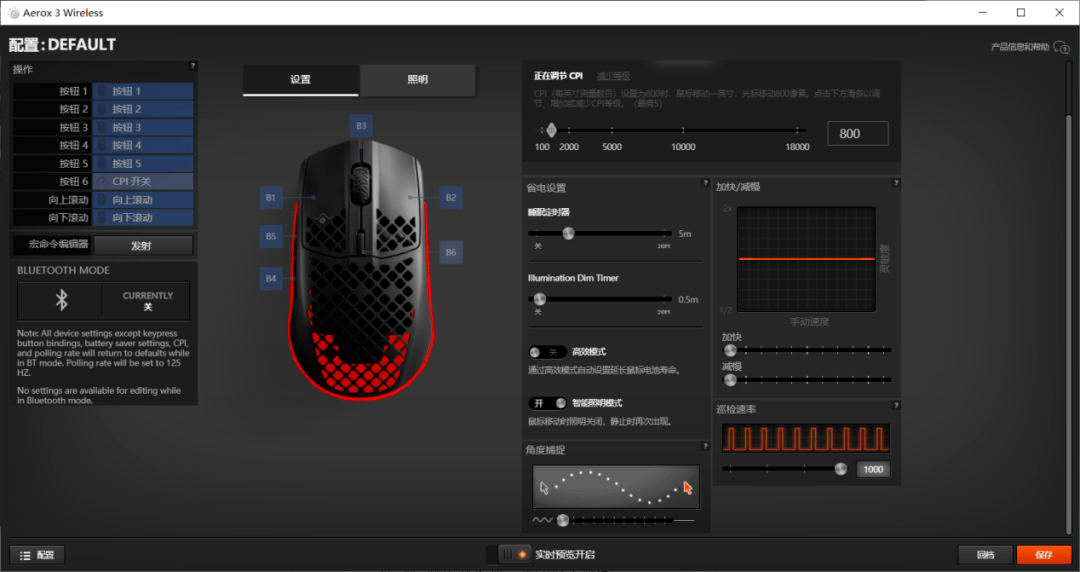Click the question mark beside 角度捕捉

pos(705,447)
